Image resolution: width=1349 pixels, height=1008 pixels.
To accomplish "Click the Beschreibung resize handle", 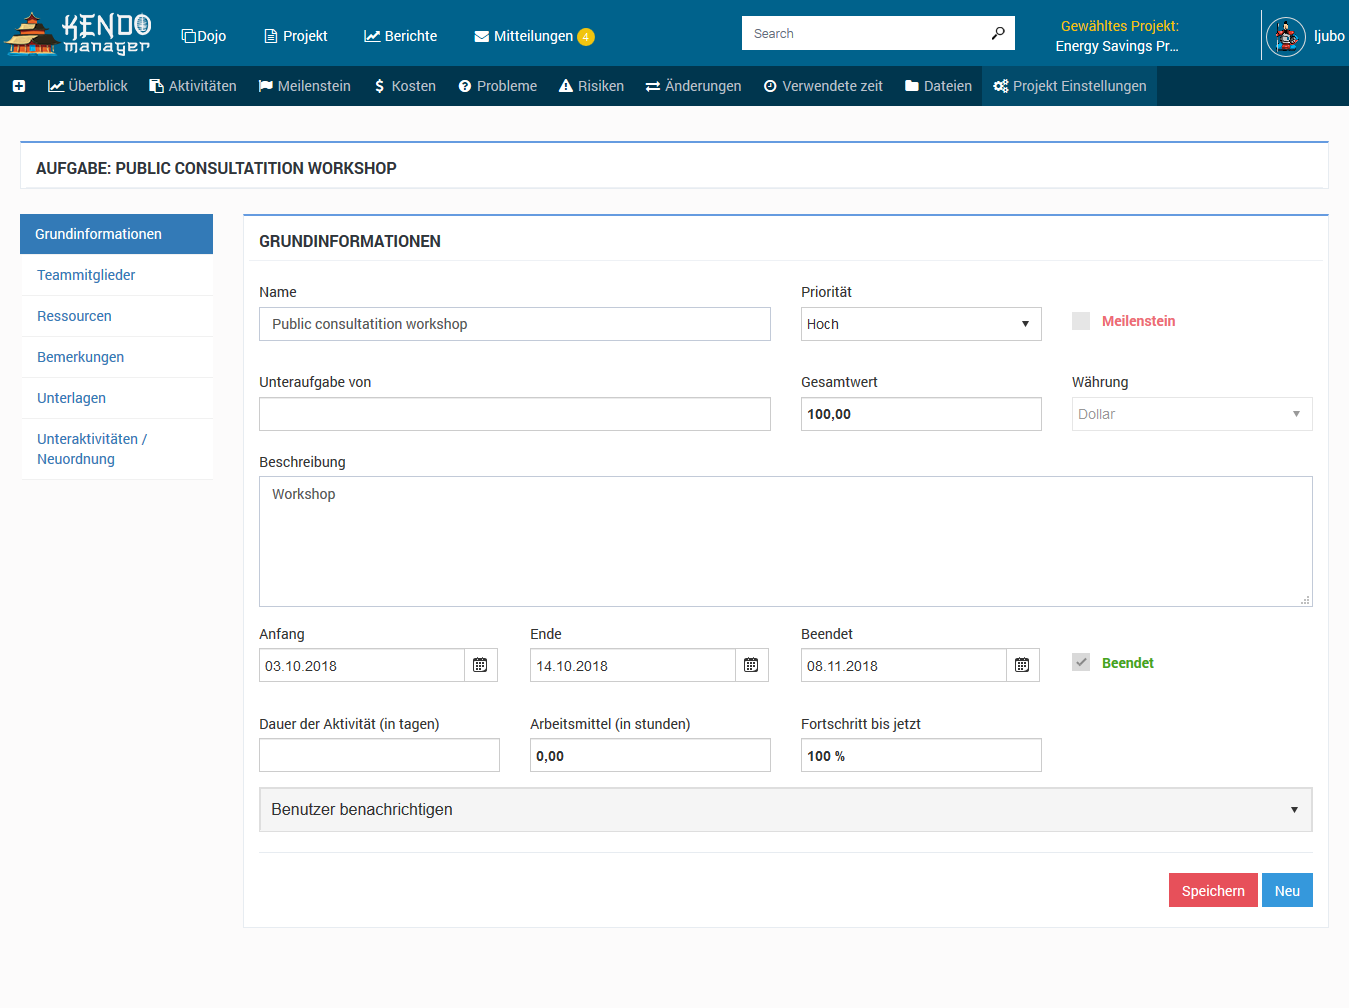I will point(1305,600).
